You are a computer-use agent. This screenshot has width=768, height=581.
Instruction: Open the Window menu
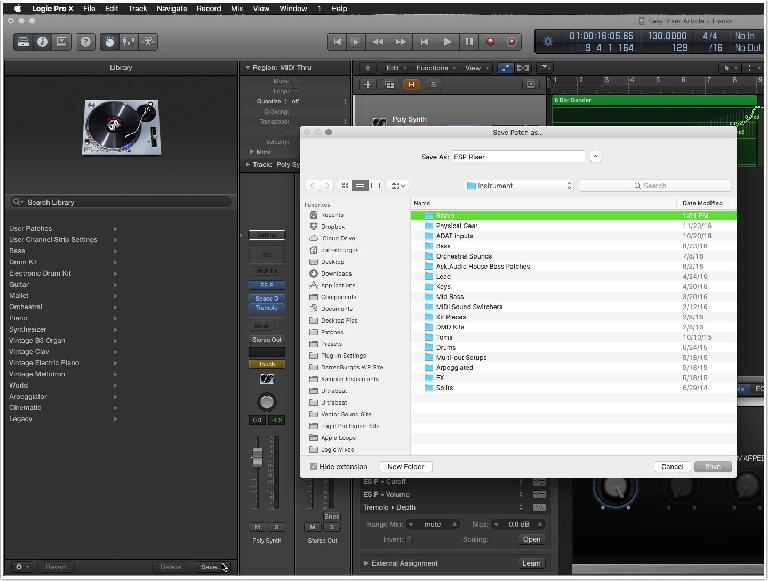pyautogui.click(x=293, y=8)
